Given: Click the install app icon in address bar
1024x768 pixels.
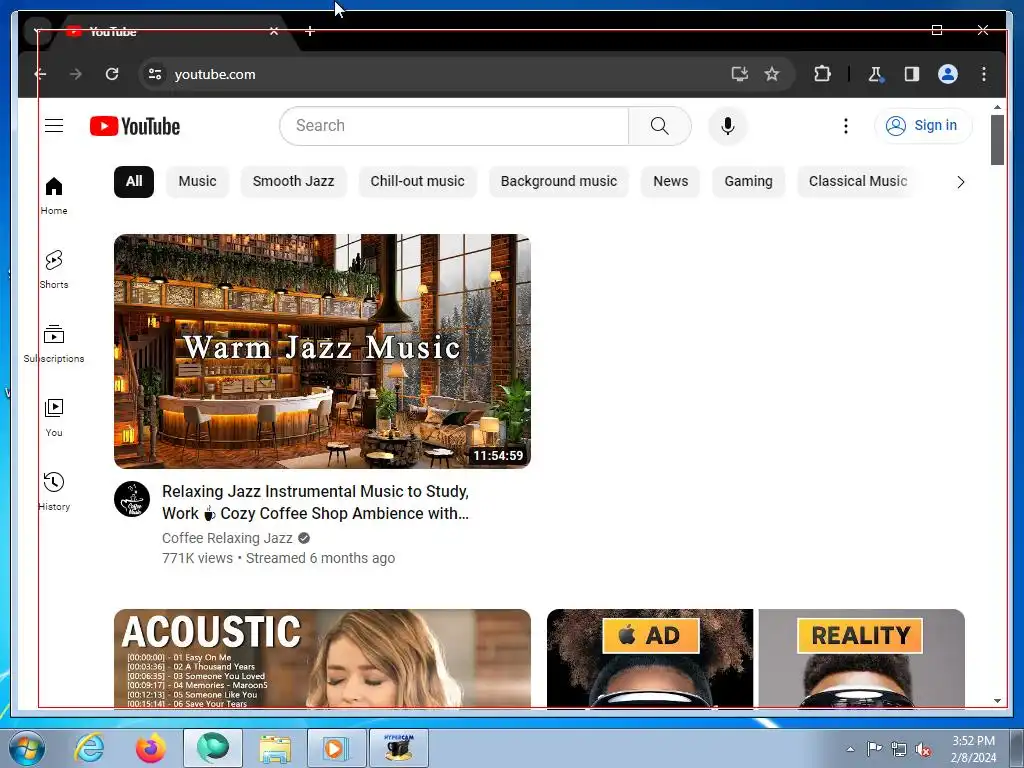Looking at the screenshot, I should [739, 74].
